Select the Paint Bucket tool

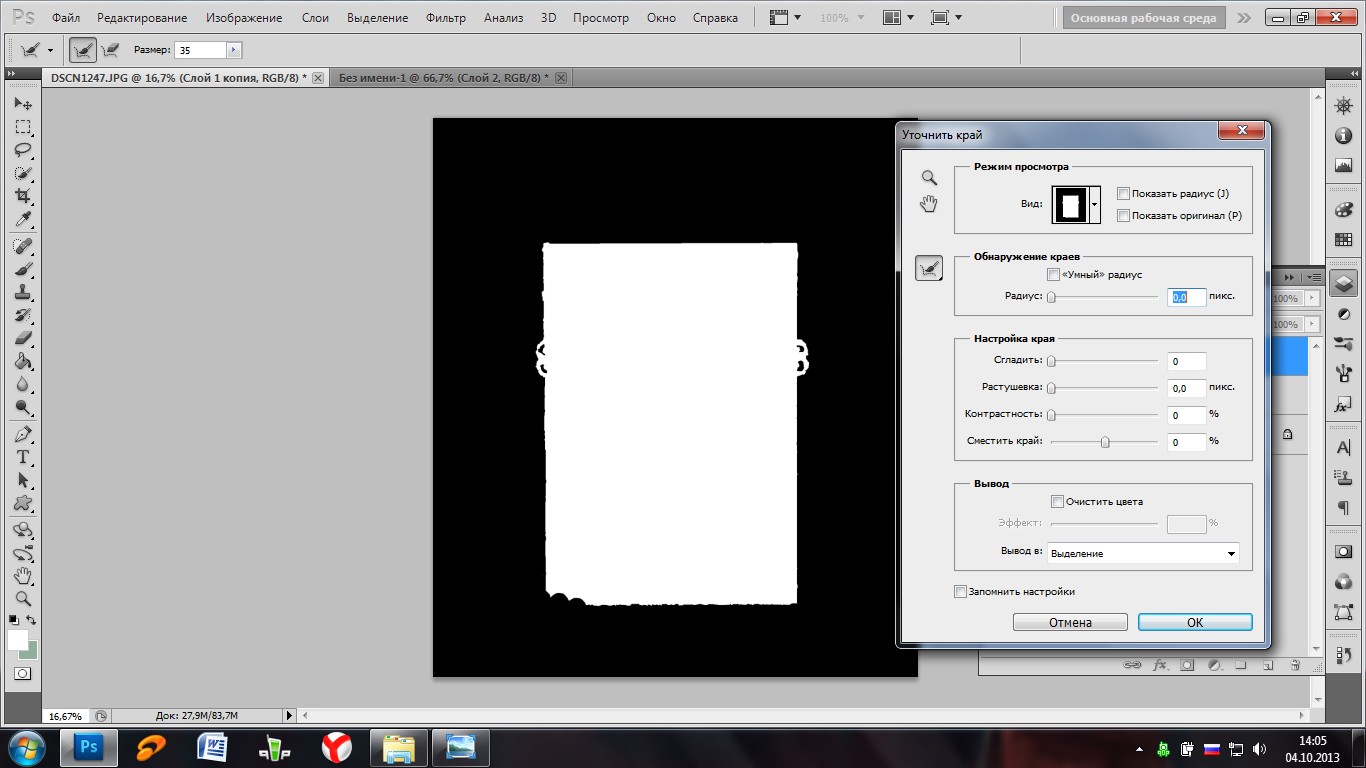tap(23, 361)
